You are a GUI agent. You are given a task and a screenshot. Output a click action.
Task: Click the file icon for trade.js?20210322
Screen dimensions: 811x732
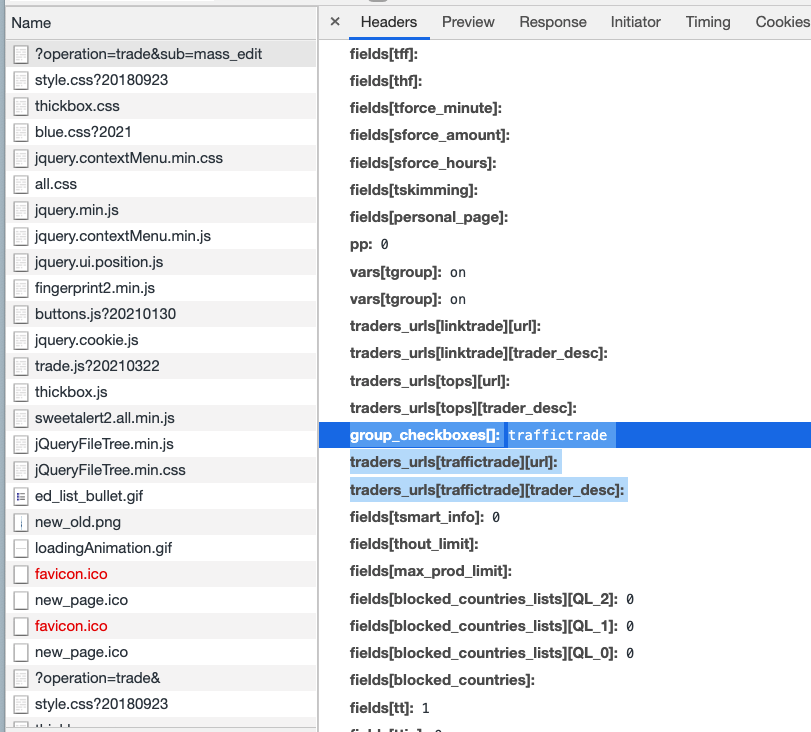click(x=21, y=366)
